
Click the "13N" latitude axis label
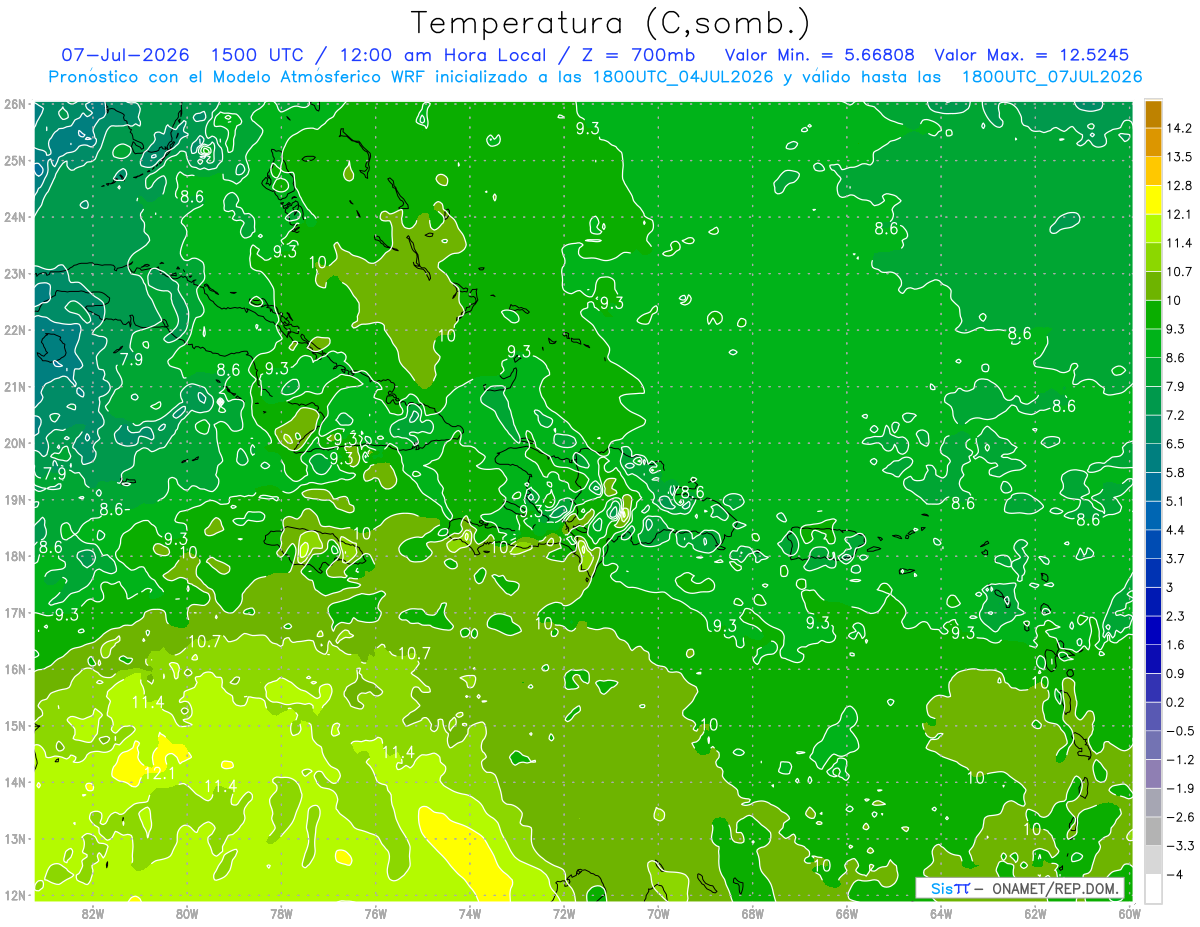click(14, 839)
